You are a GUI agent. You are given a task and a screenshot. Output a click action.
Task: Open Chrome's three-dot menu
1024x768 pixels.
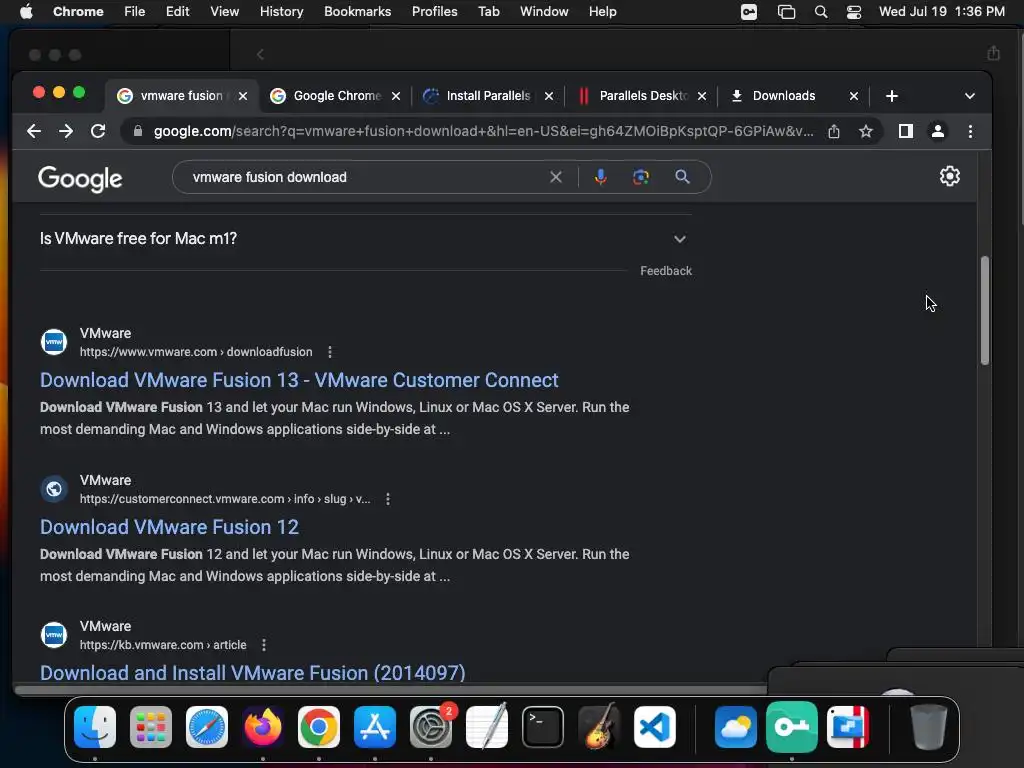coord(970,131)
